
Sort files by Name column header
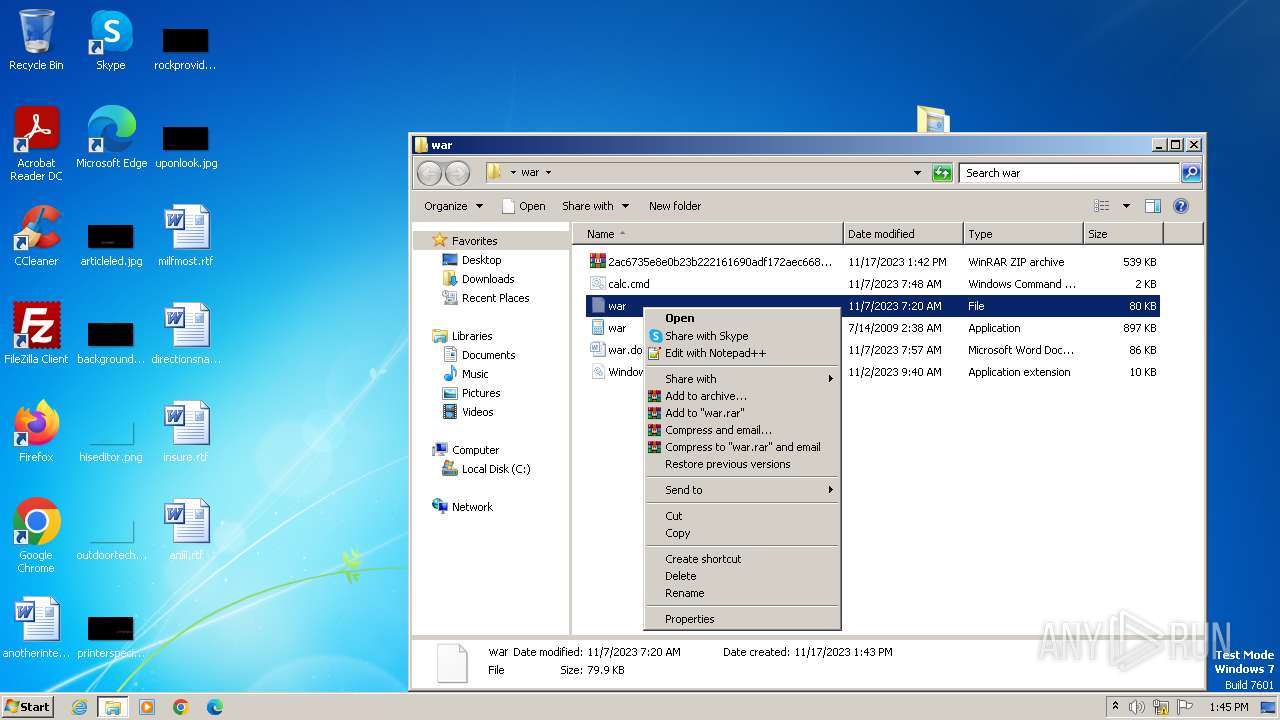point(708,234)
